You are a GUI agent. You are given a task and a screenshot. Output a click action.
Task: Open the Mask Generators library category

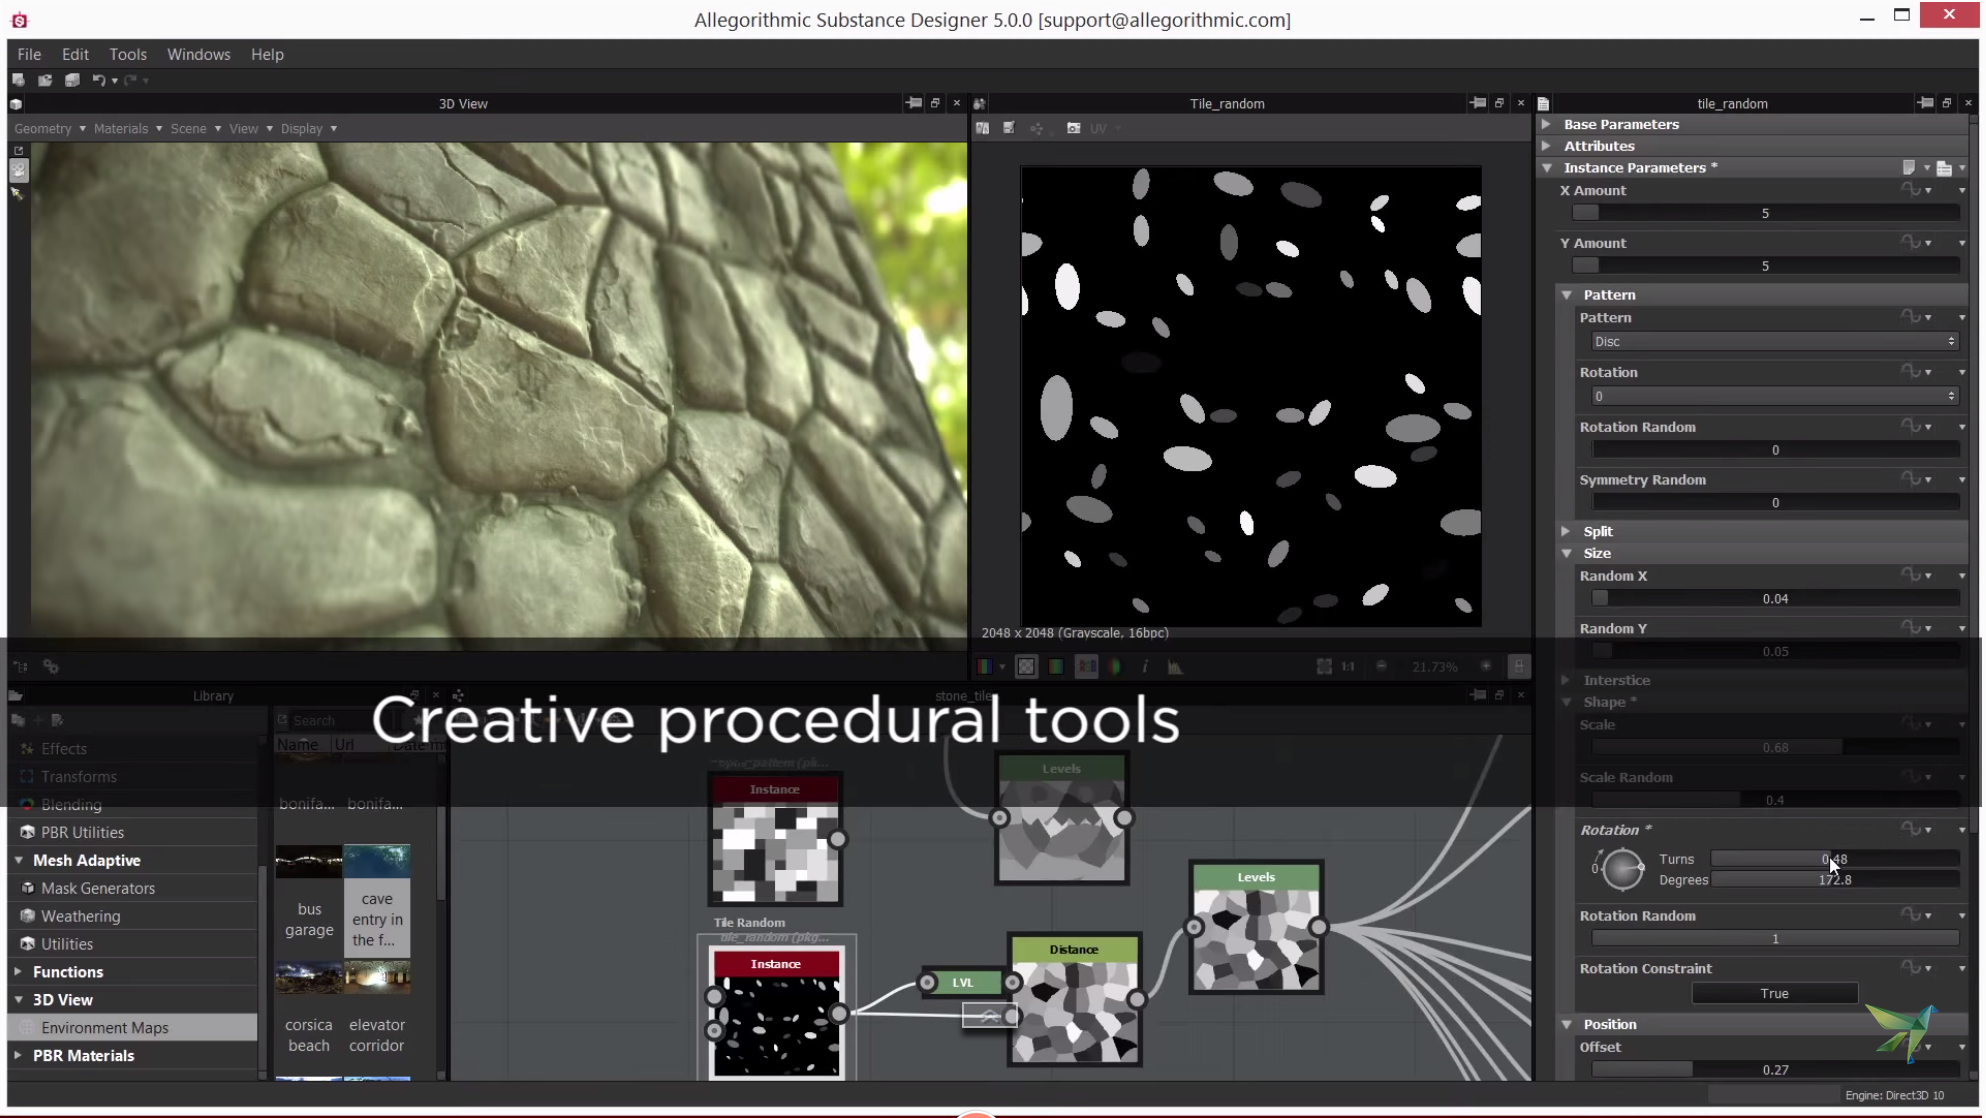pos(97,888)
